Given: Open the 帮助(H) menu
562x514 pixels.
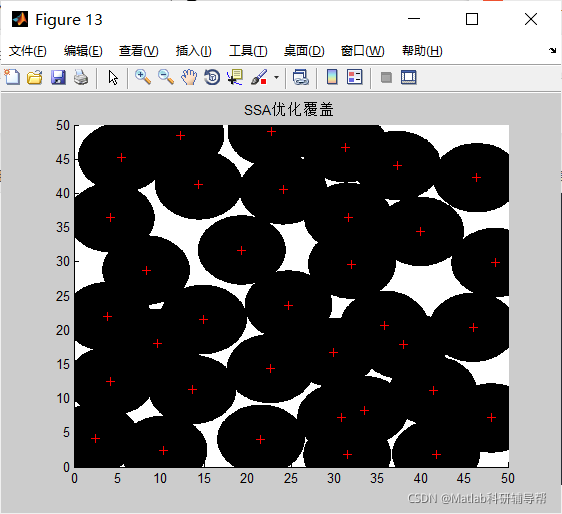Looking at the screenshot, I should pyautogui.click(x=422, y=51).
